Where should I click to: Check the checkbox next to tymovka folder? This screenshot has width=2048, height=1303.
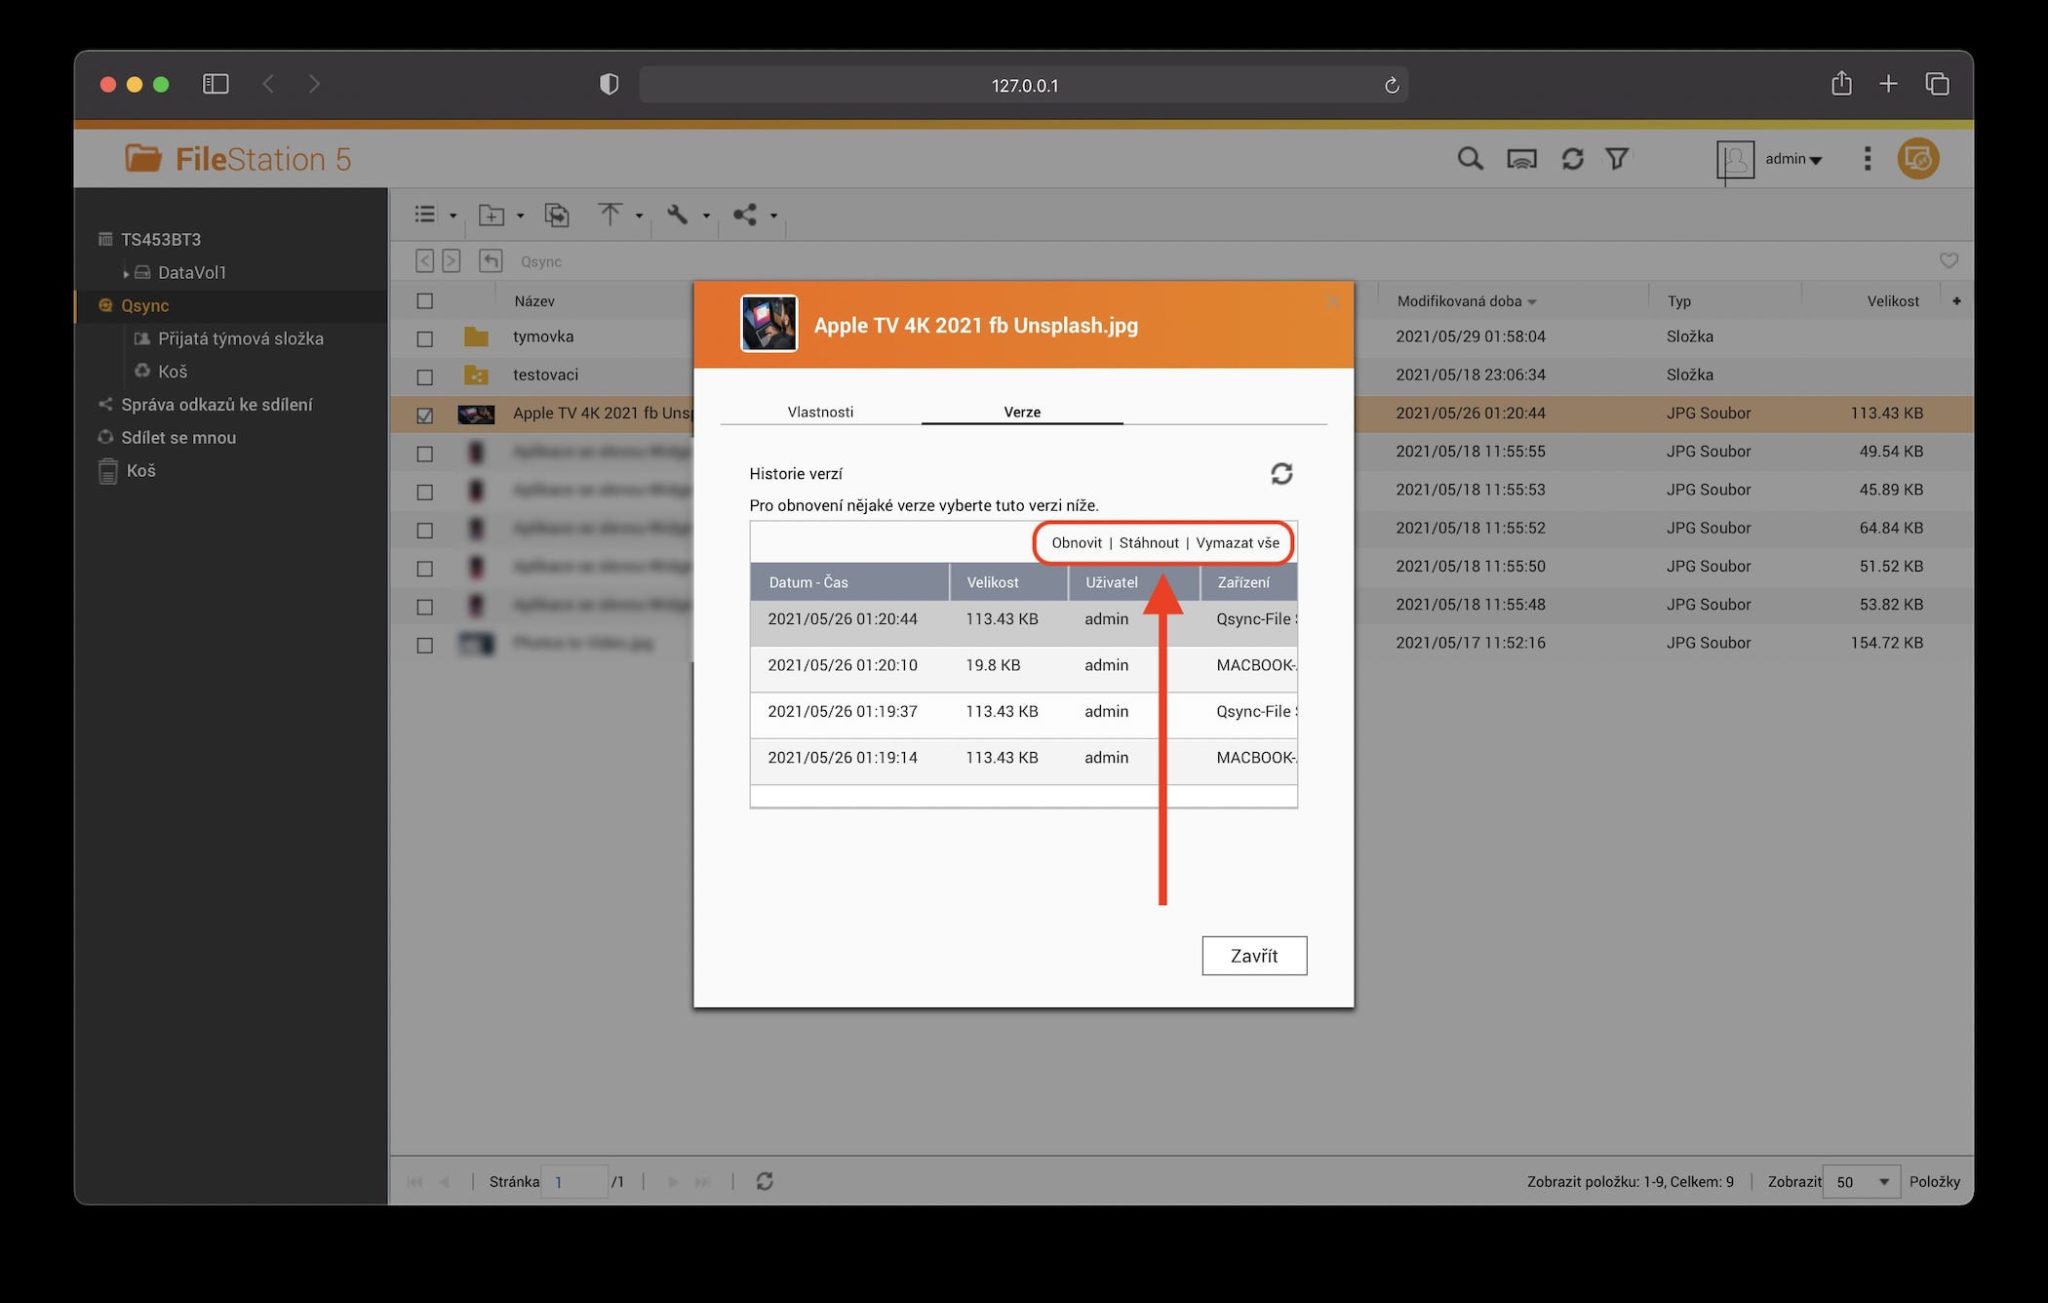tap(424, 337)
